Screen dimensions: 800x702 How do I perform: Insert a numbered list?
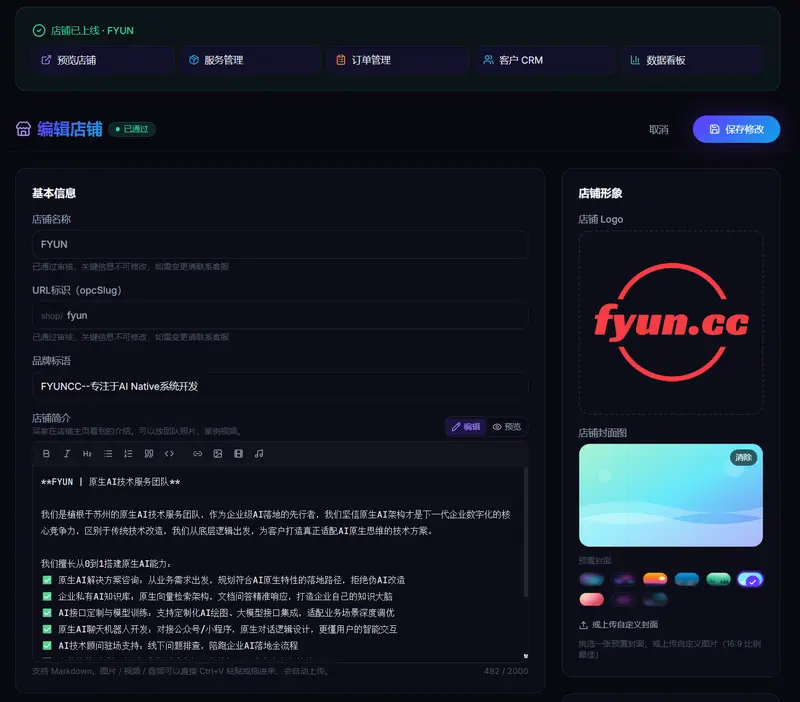point(128,454)
